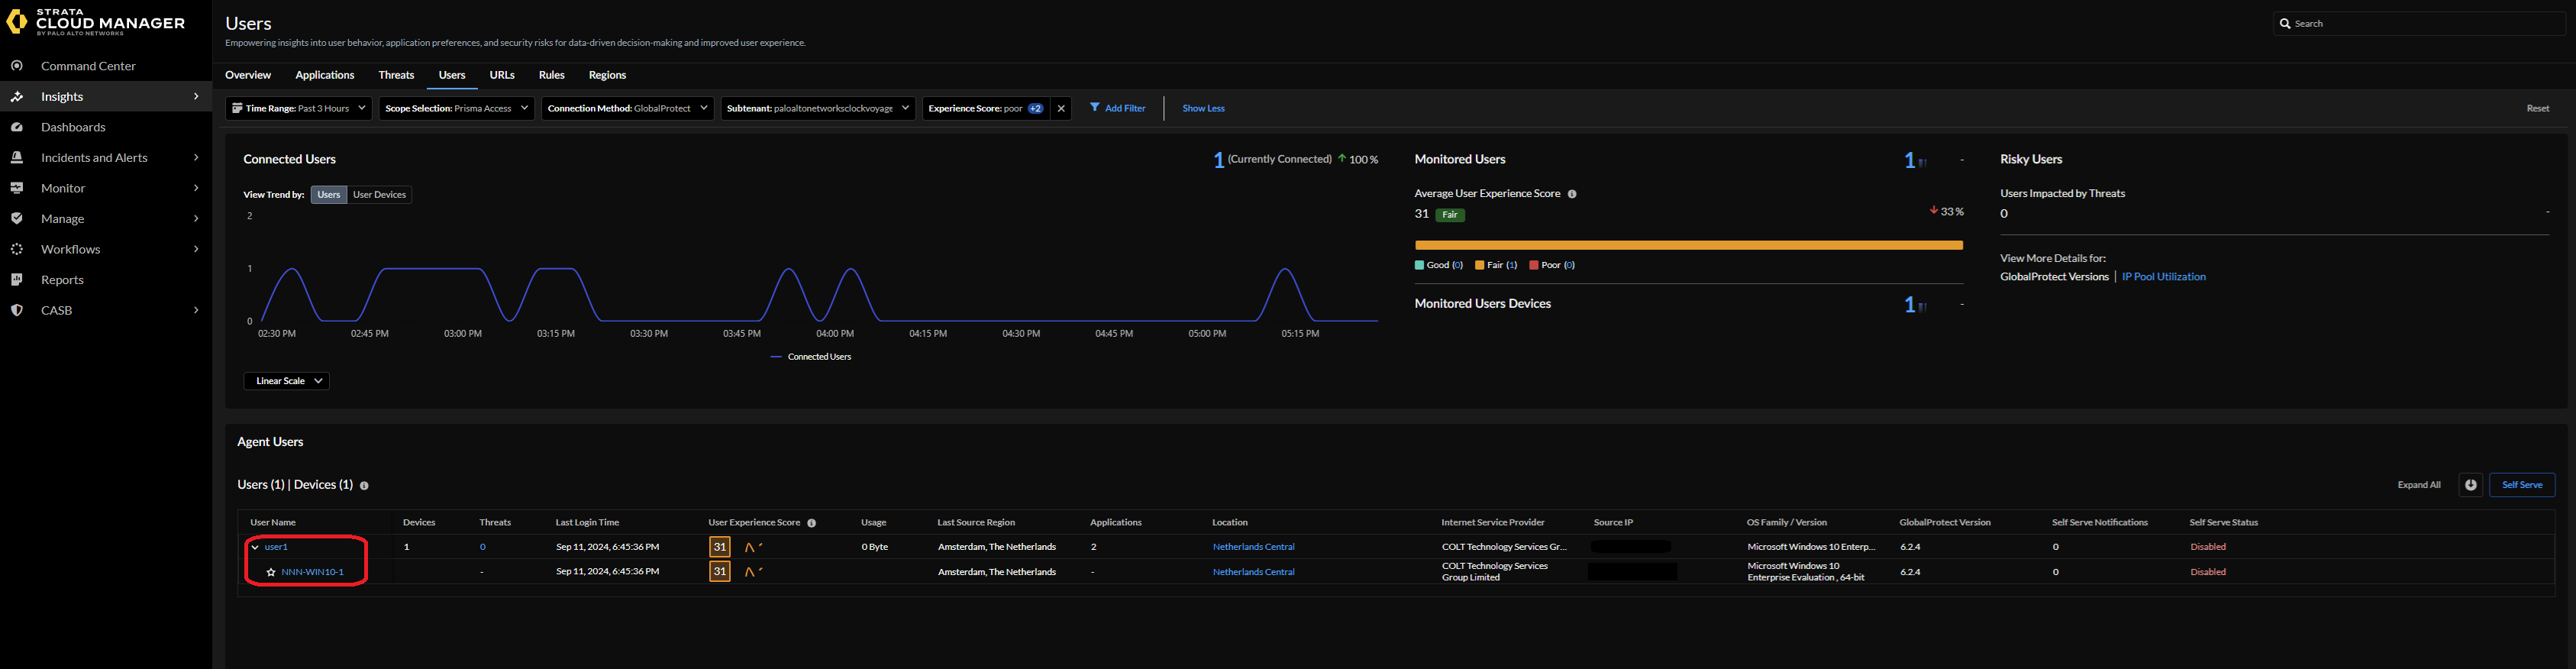Image resolution: width=2576 pixels, height=669 pixels.
Task: Click the orange Fair legend swatch
Action: 1479,265
